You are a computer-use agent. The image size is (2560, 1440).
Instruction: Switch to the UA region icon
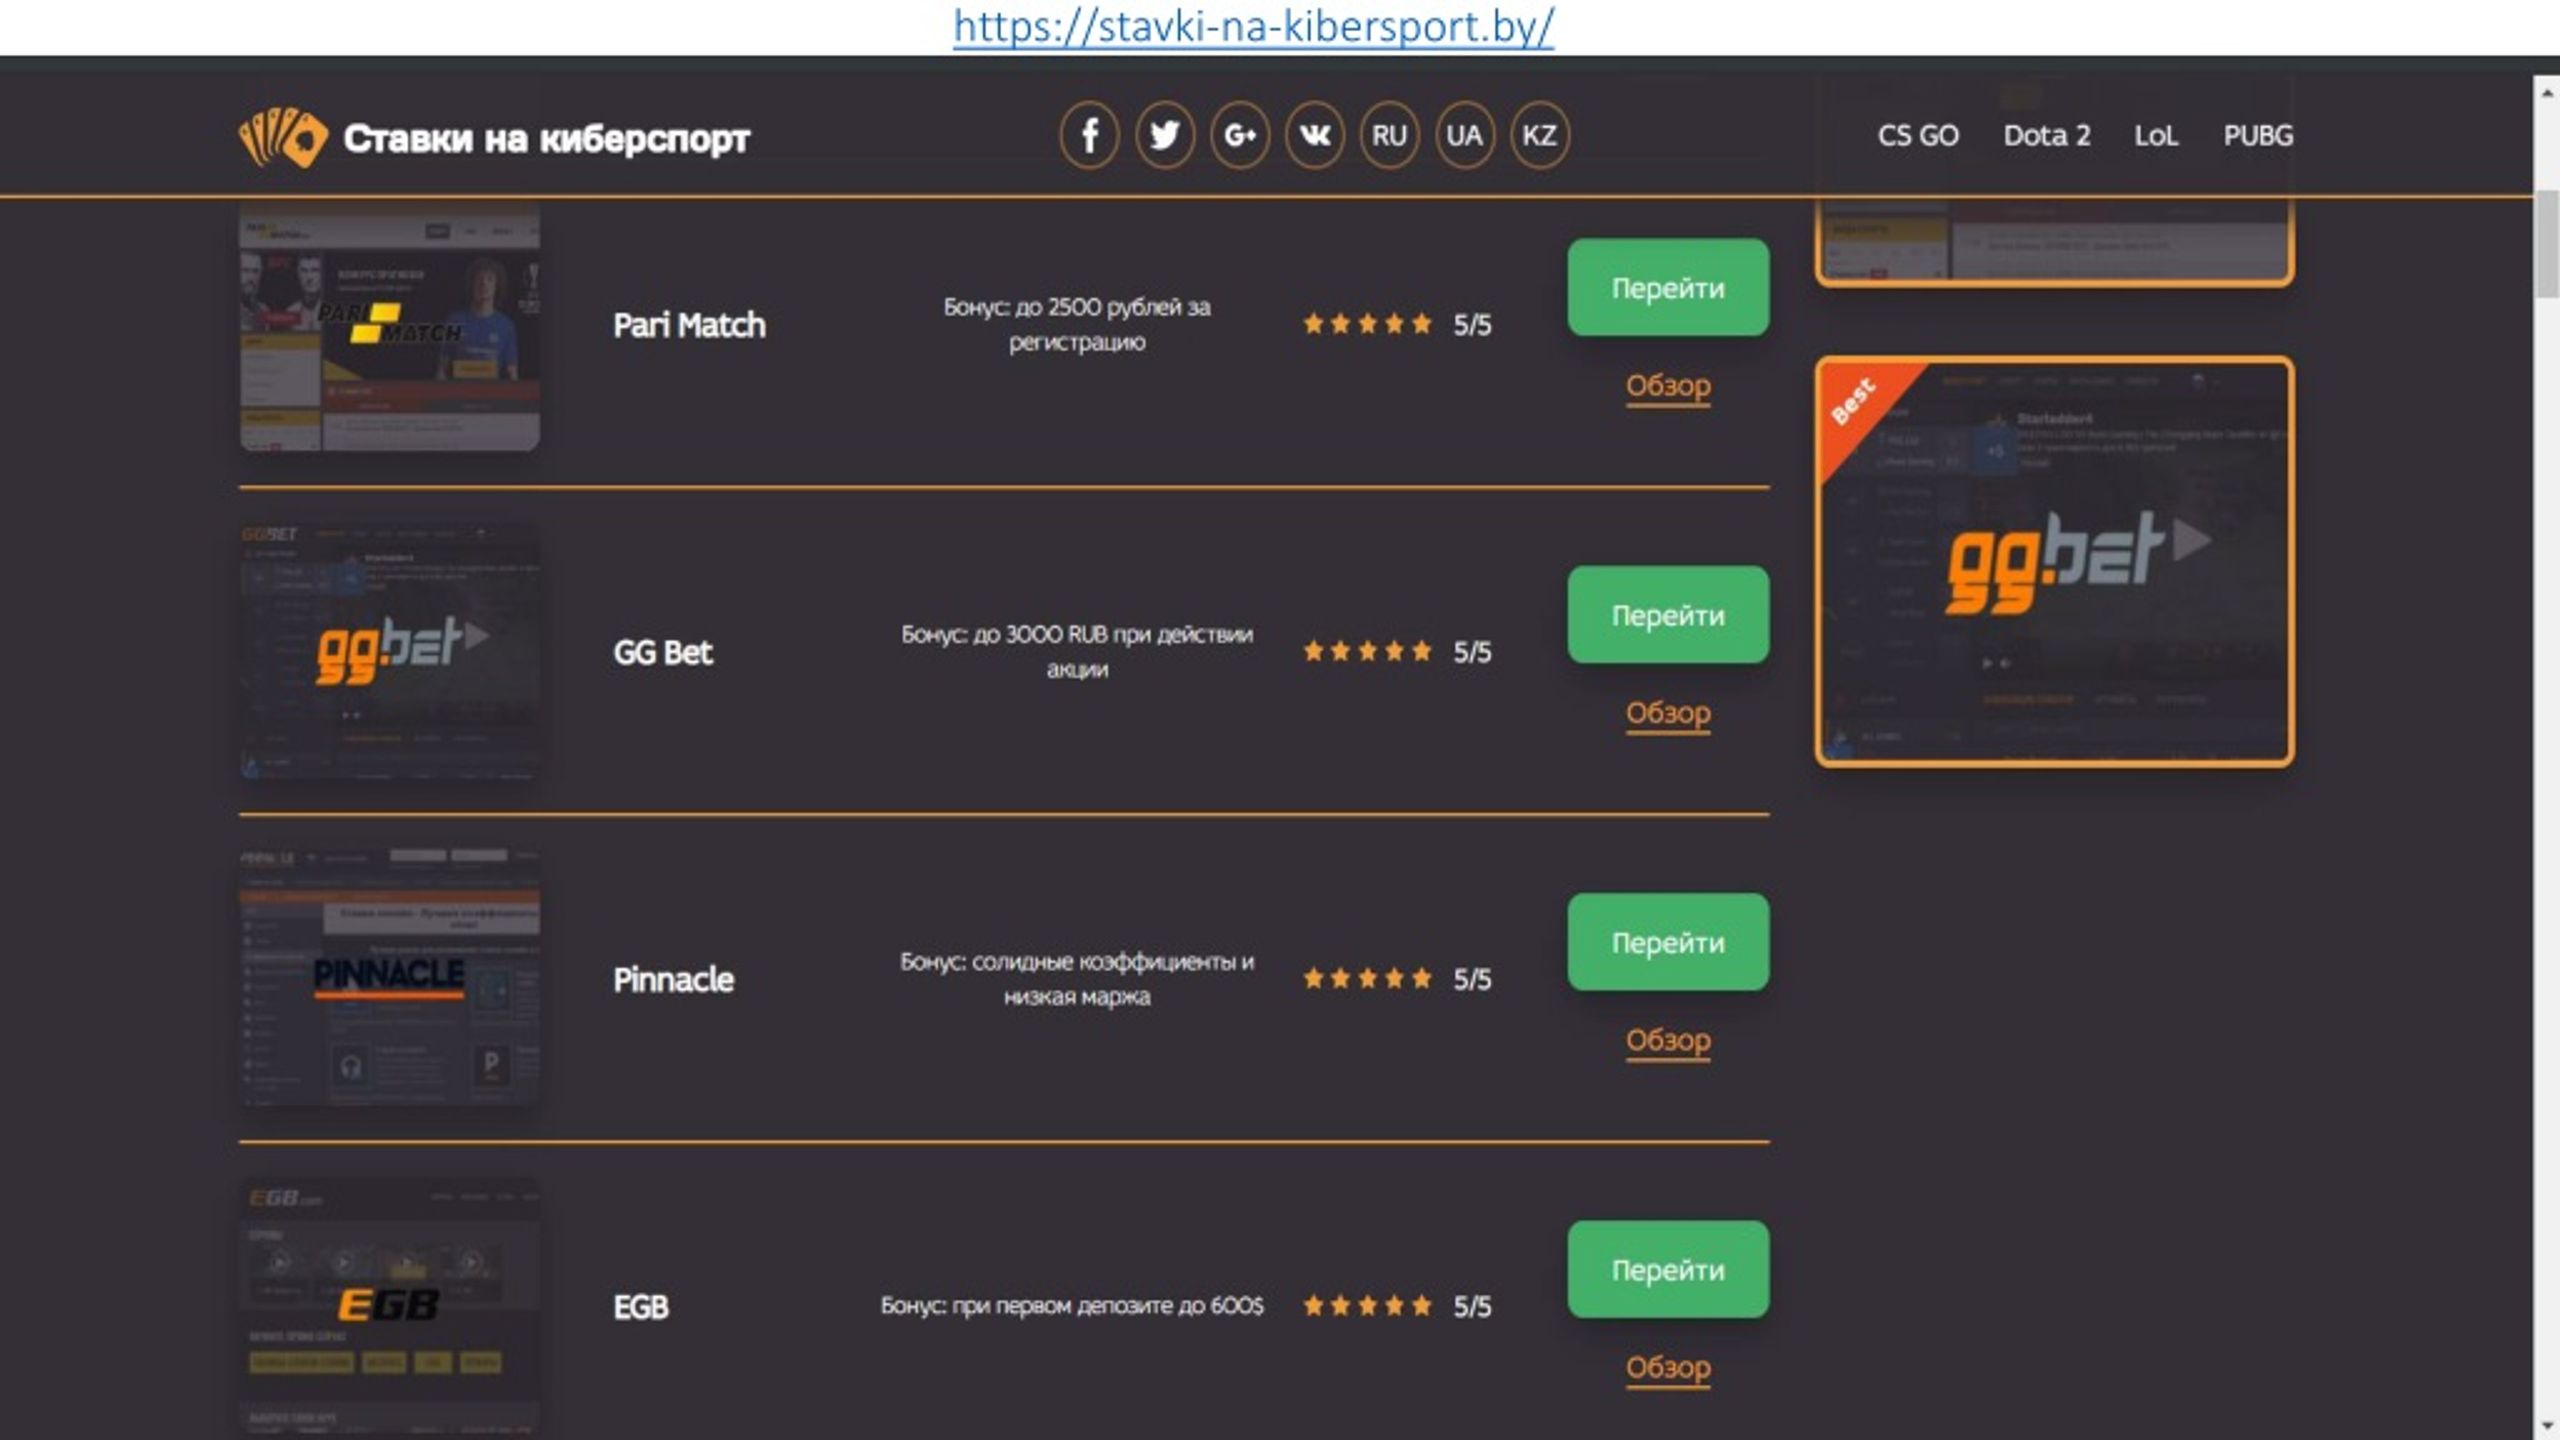(x=1464, y=135)
